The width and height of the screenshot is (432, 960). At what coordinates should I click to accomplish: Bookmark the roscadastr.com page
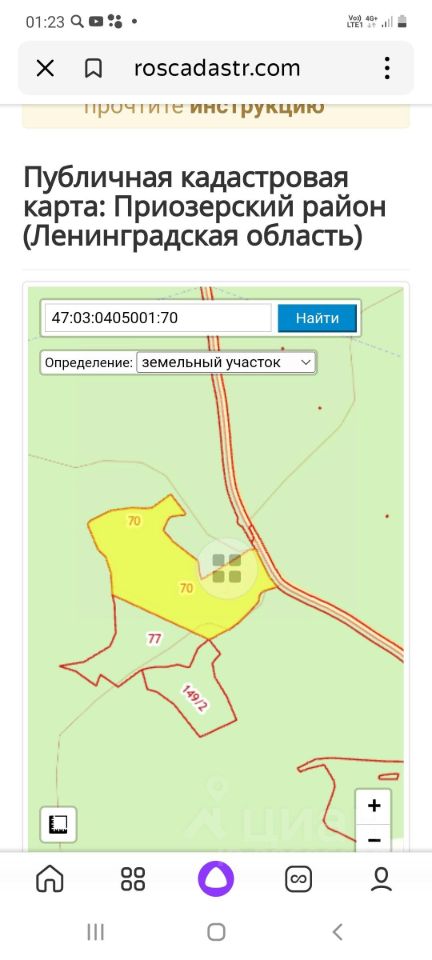point(93,68)
